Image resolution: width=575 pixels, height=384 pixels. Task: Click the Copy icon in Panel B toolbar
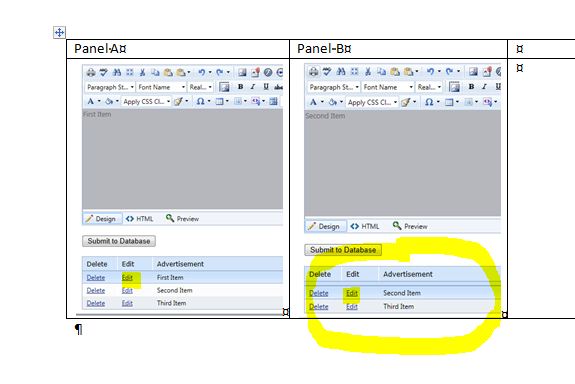click(x=382, y=72)
